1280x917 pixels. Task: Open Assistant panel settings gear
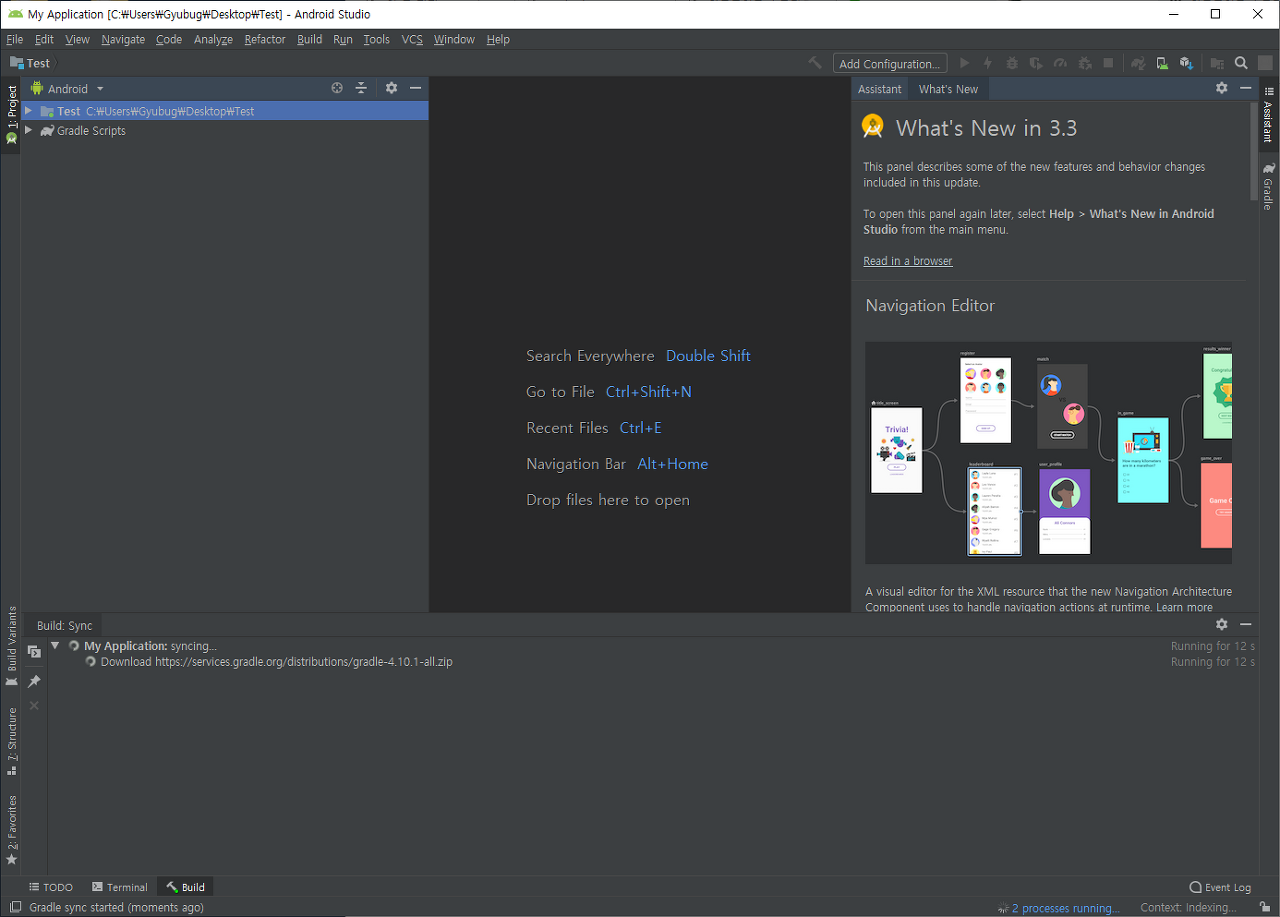click(x=1221, y=88)
